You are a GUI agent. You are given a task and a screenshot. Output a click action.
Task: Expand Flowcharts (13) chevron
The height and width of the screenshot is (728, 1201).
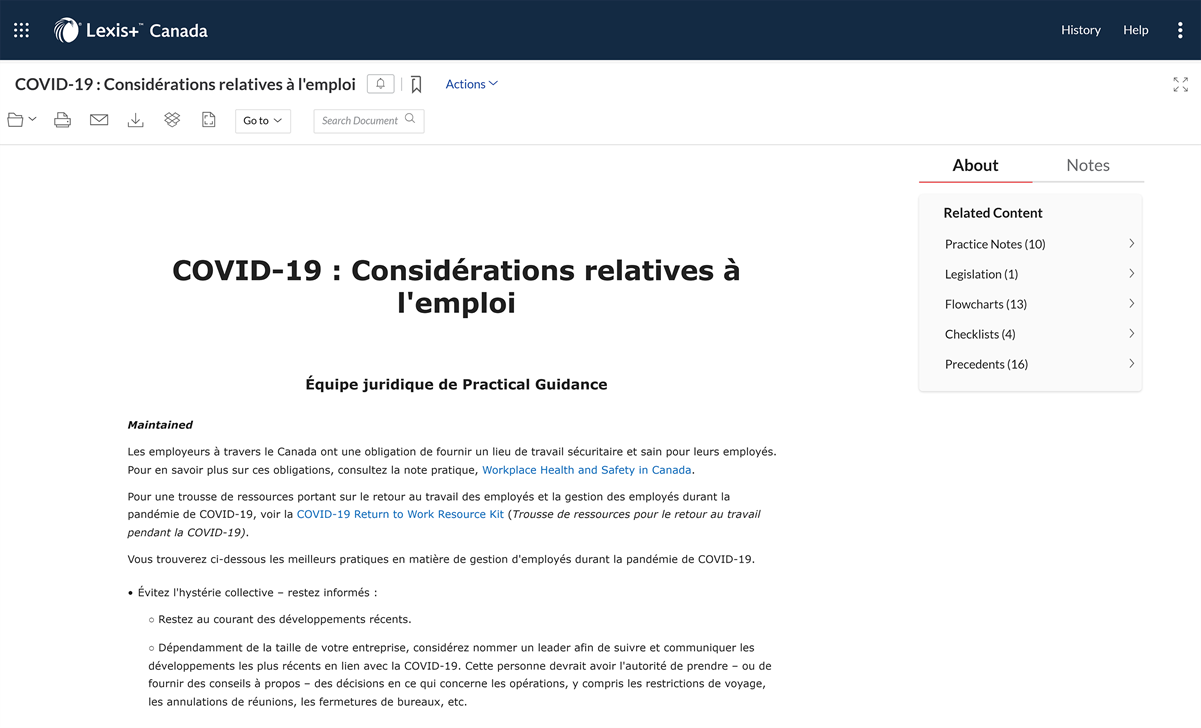1131,304
